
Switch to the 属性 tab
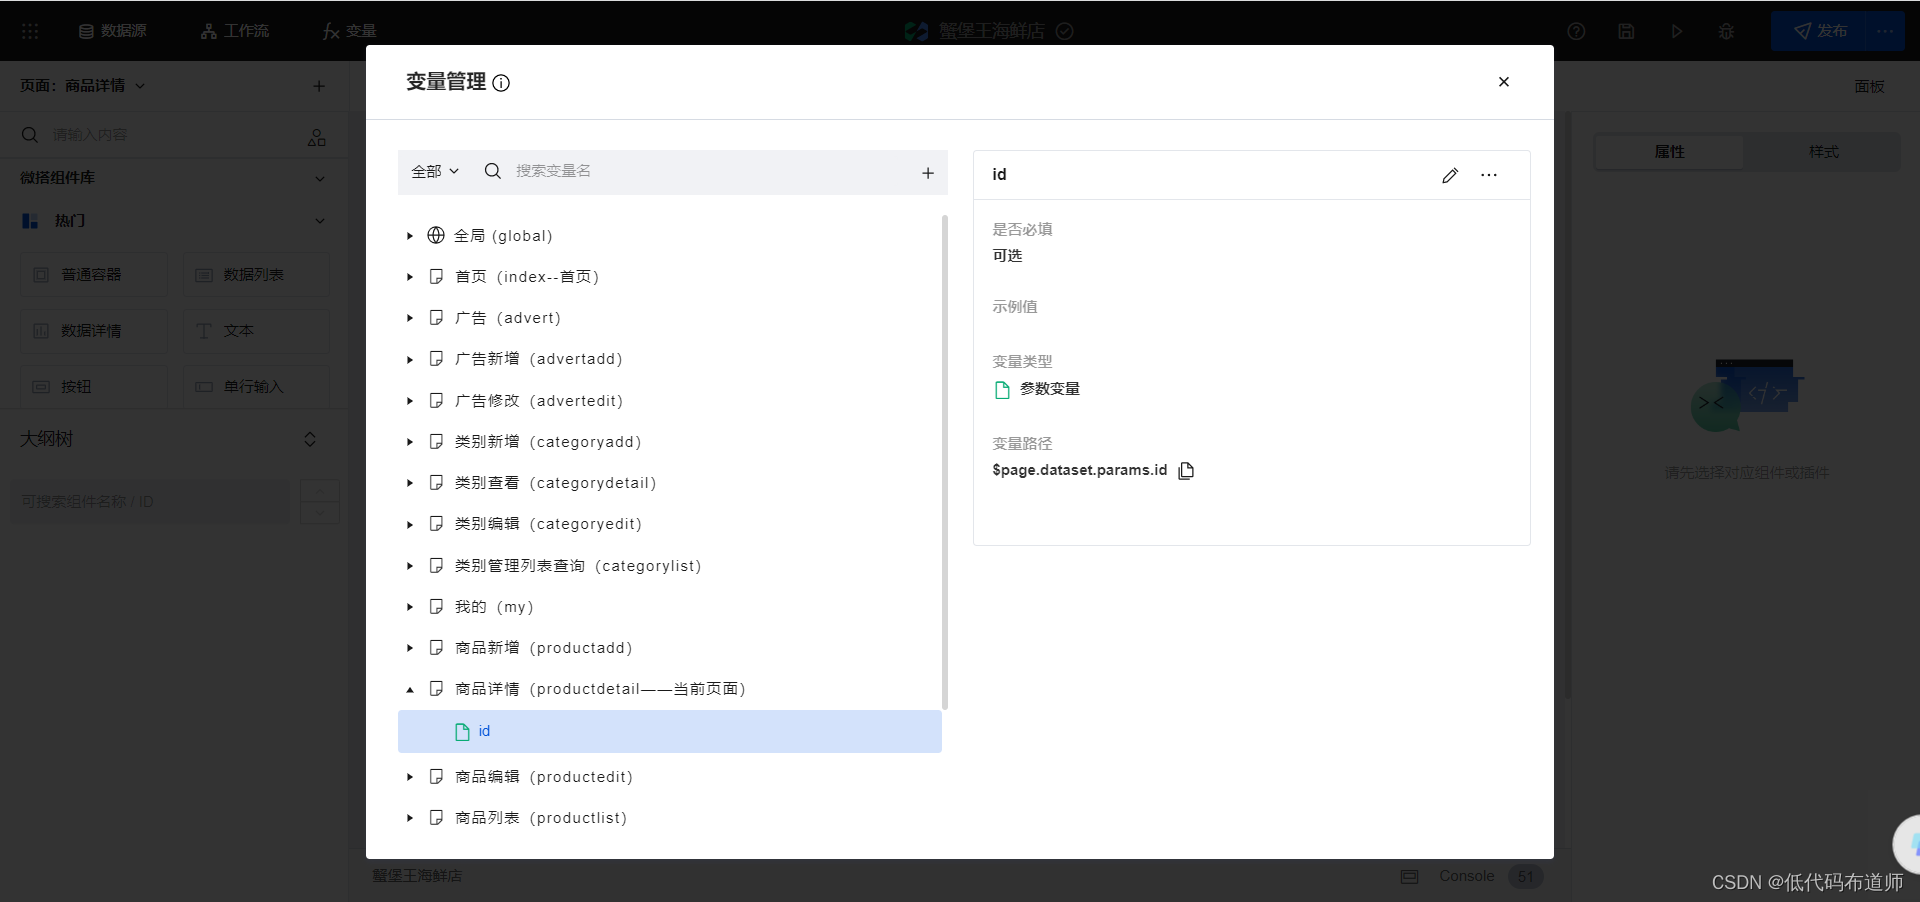tap(1669, 152)
